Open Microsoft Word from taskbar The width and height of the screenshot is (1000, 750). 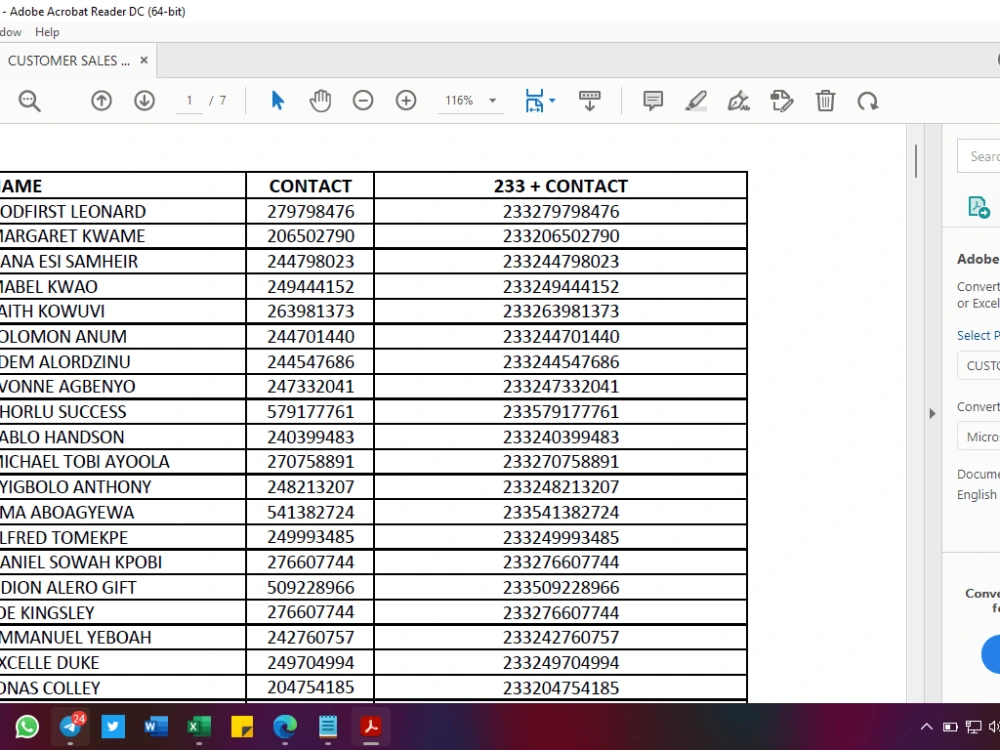pos(156,726)
